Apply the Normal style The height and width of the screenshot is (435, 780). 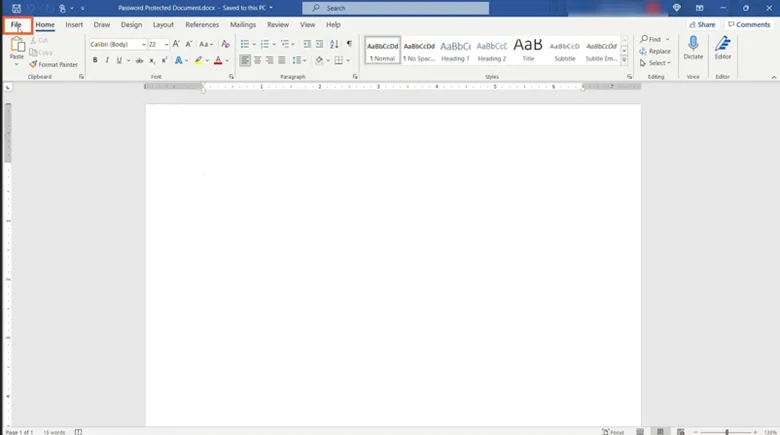[383, 50]
